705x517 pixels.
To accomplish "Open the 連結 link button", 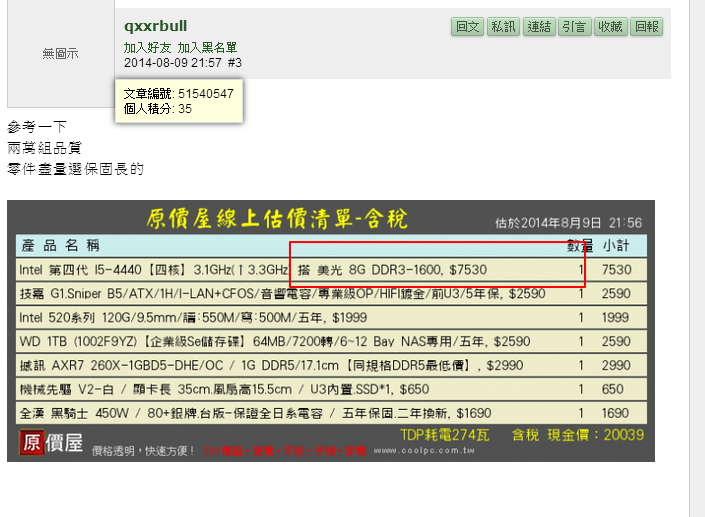I will pyautogui.click(x=539, y=27).
